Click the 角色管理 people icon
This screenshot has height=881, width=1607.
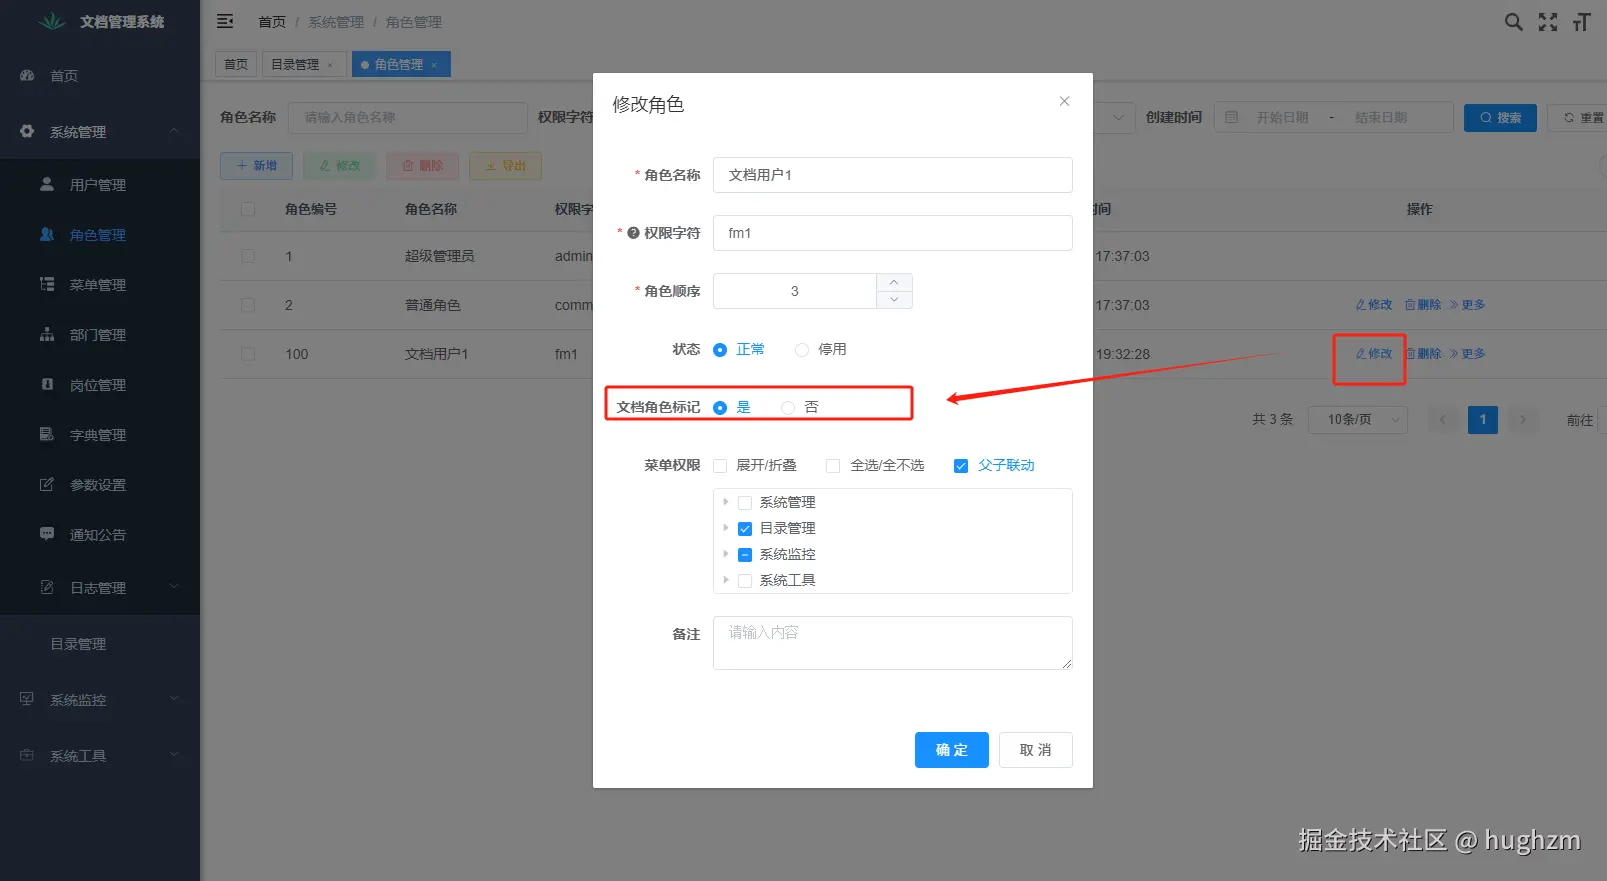(47, 234)
